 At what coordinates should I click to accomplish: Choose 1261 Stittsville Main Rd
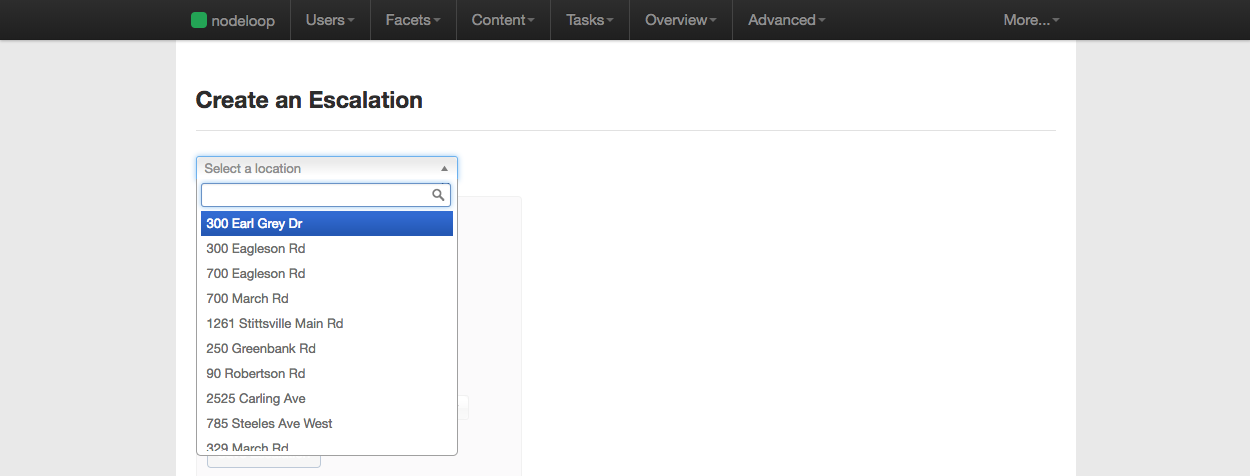click(327, 324)
